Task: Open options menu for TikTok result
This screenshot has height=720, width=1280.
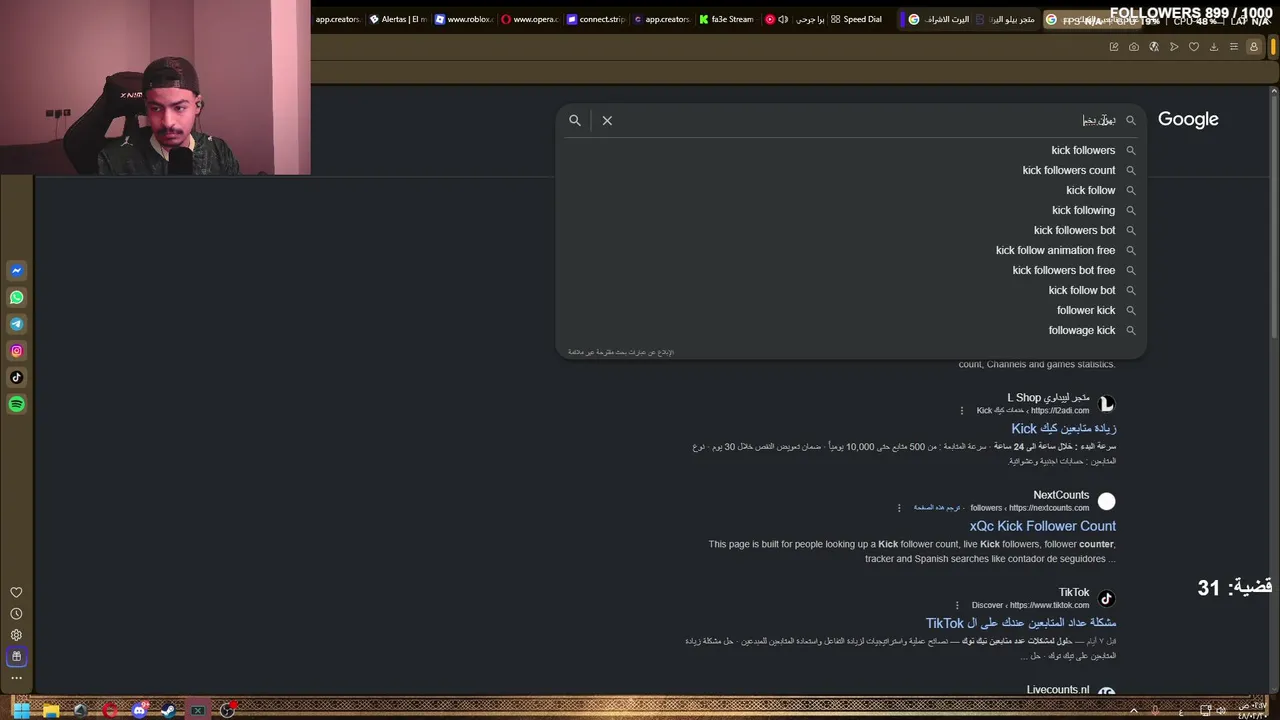Action: 957,605
